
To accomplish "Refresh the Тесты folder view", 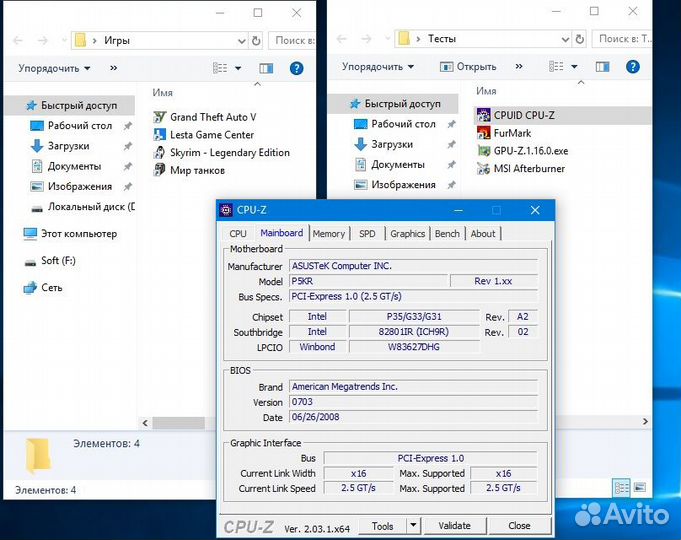I will coord(580,39).
